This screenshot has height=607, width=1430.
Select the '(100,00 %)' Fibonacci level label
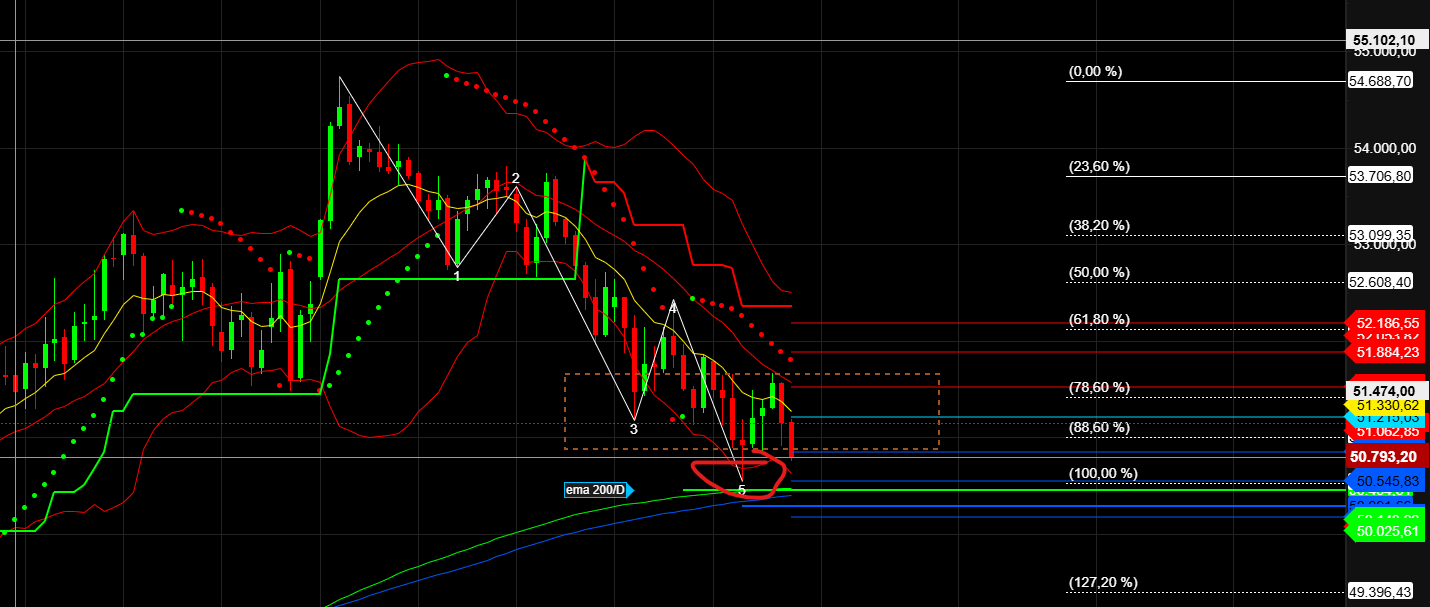coord(1103,473)
